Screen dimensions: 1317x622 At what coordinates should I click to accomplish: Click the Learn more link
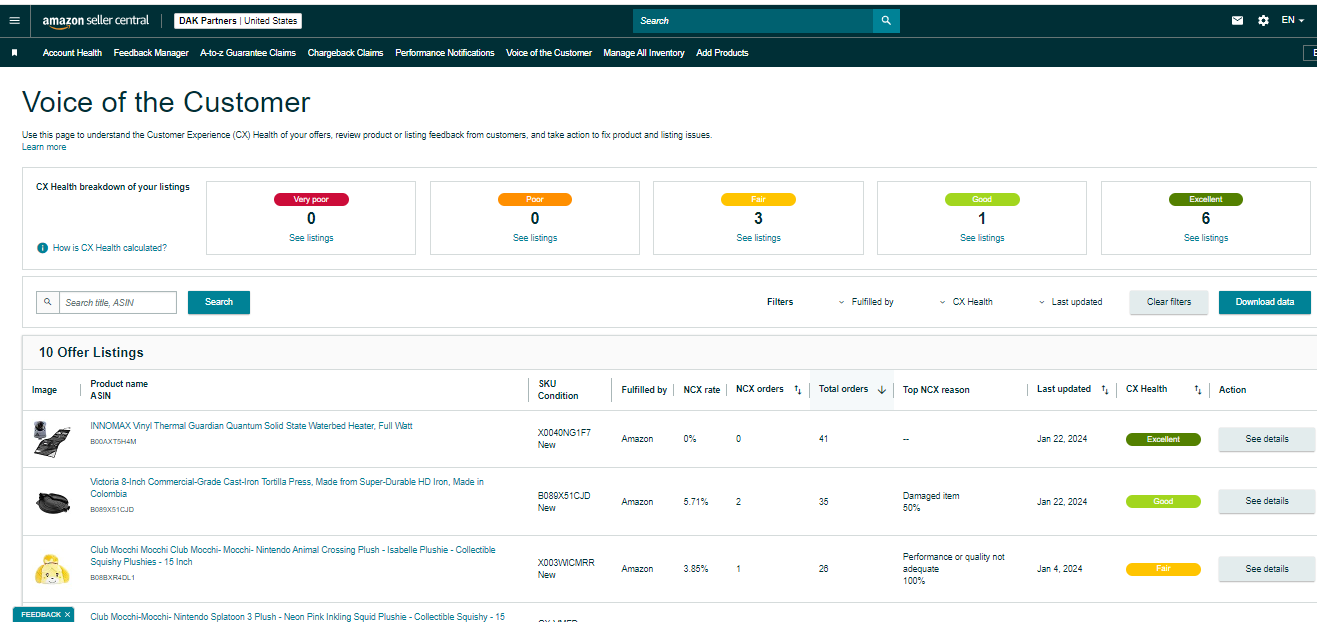point(44,147)
